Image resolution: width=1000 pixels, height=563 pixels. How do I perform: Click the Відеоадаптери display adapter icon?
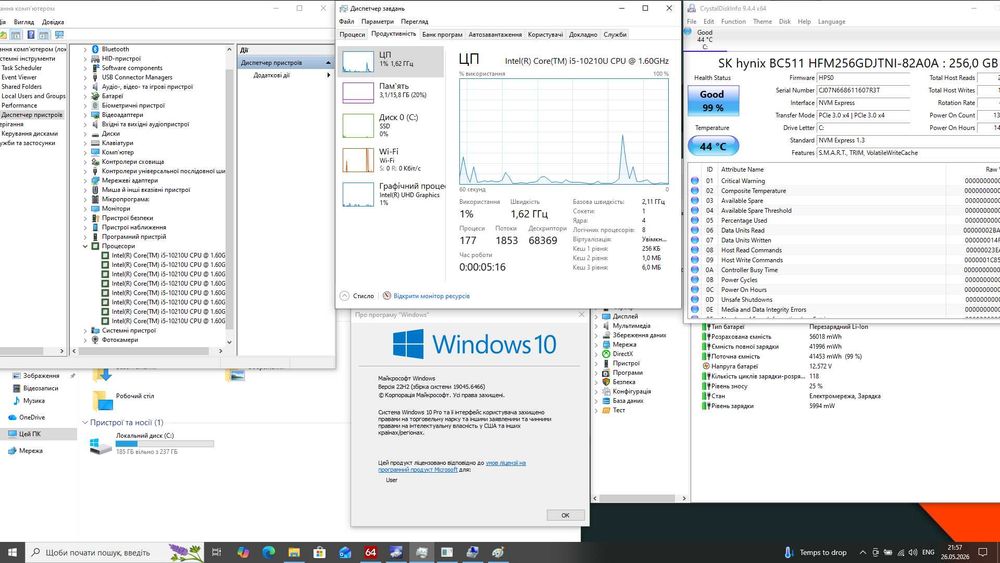pos(95,115)
